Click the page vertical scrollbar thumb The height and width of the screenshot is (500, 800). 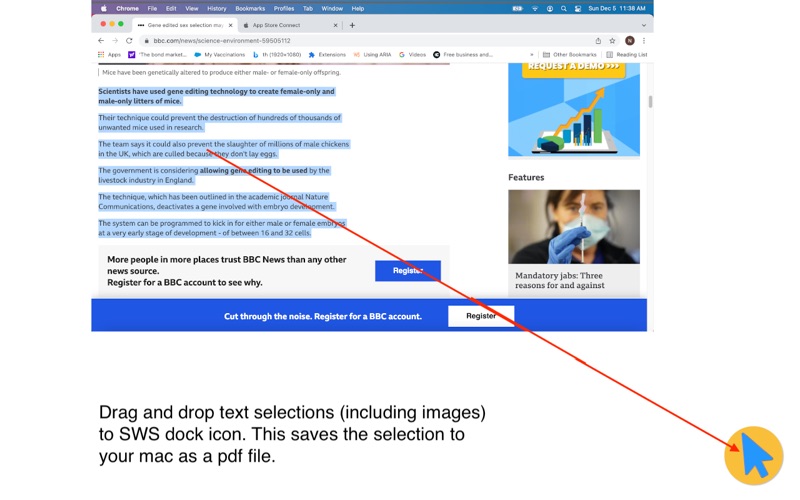(x=650, y=102)
